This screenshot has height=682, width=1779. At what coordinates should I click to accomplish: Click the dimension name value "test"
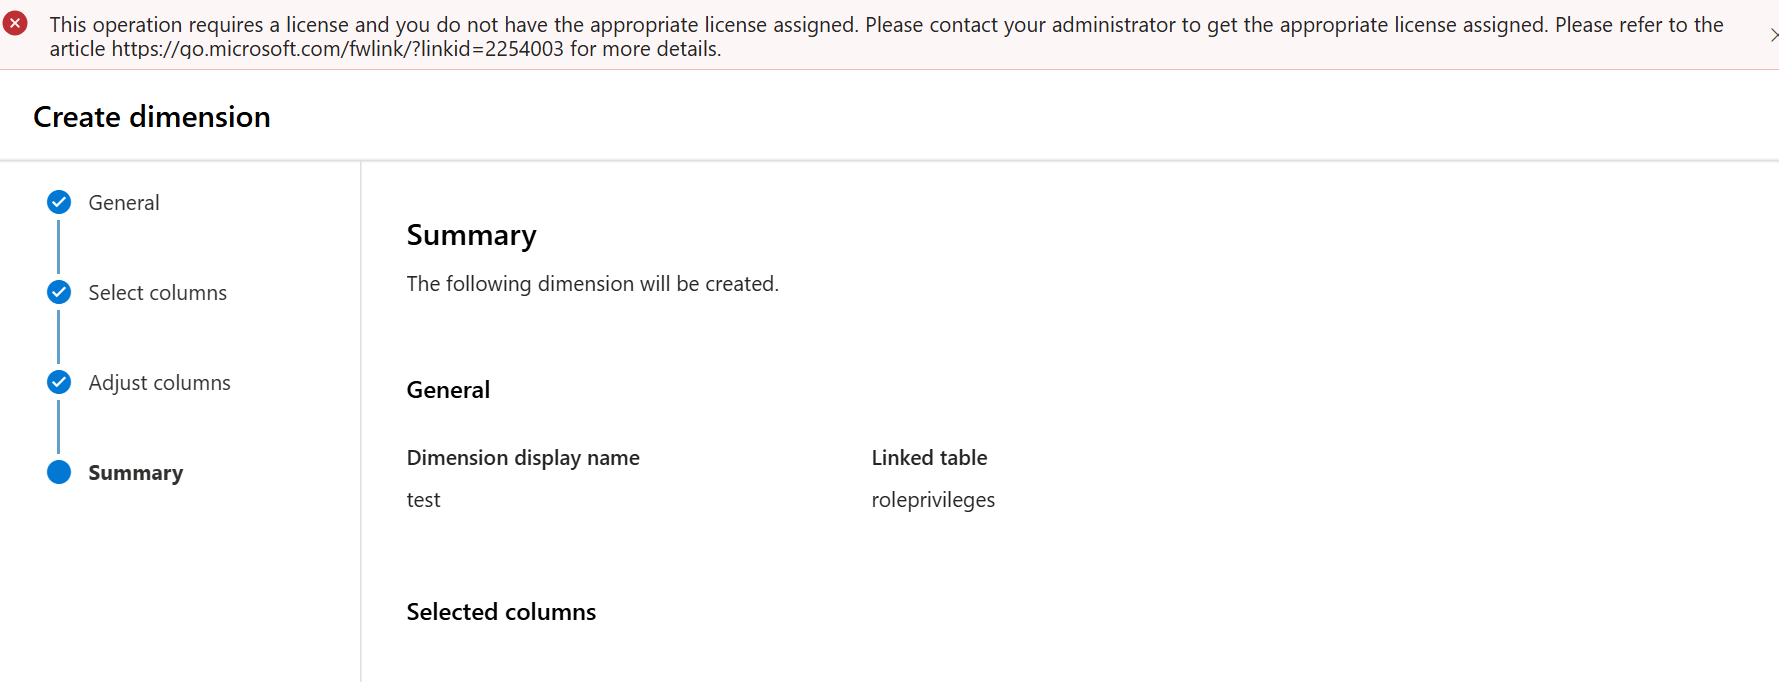pos(423,500)
